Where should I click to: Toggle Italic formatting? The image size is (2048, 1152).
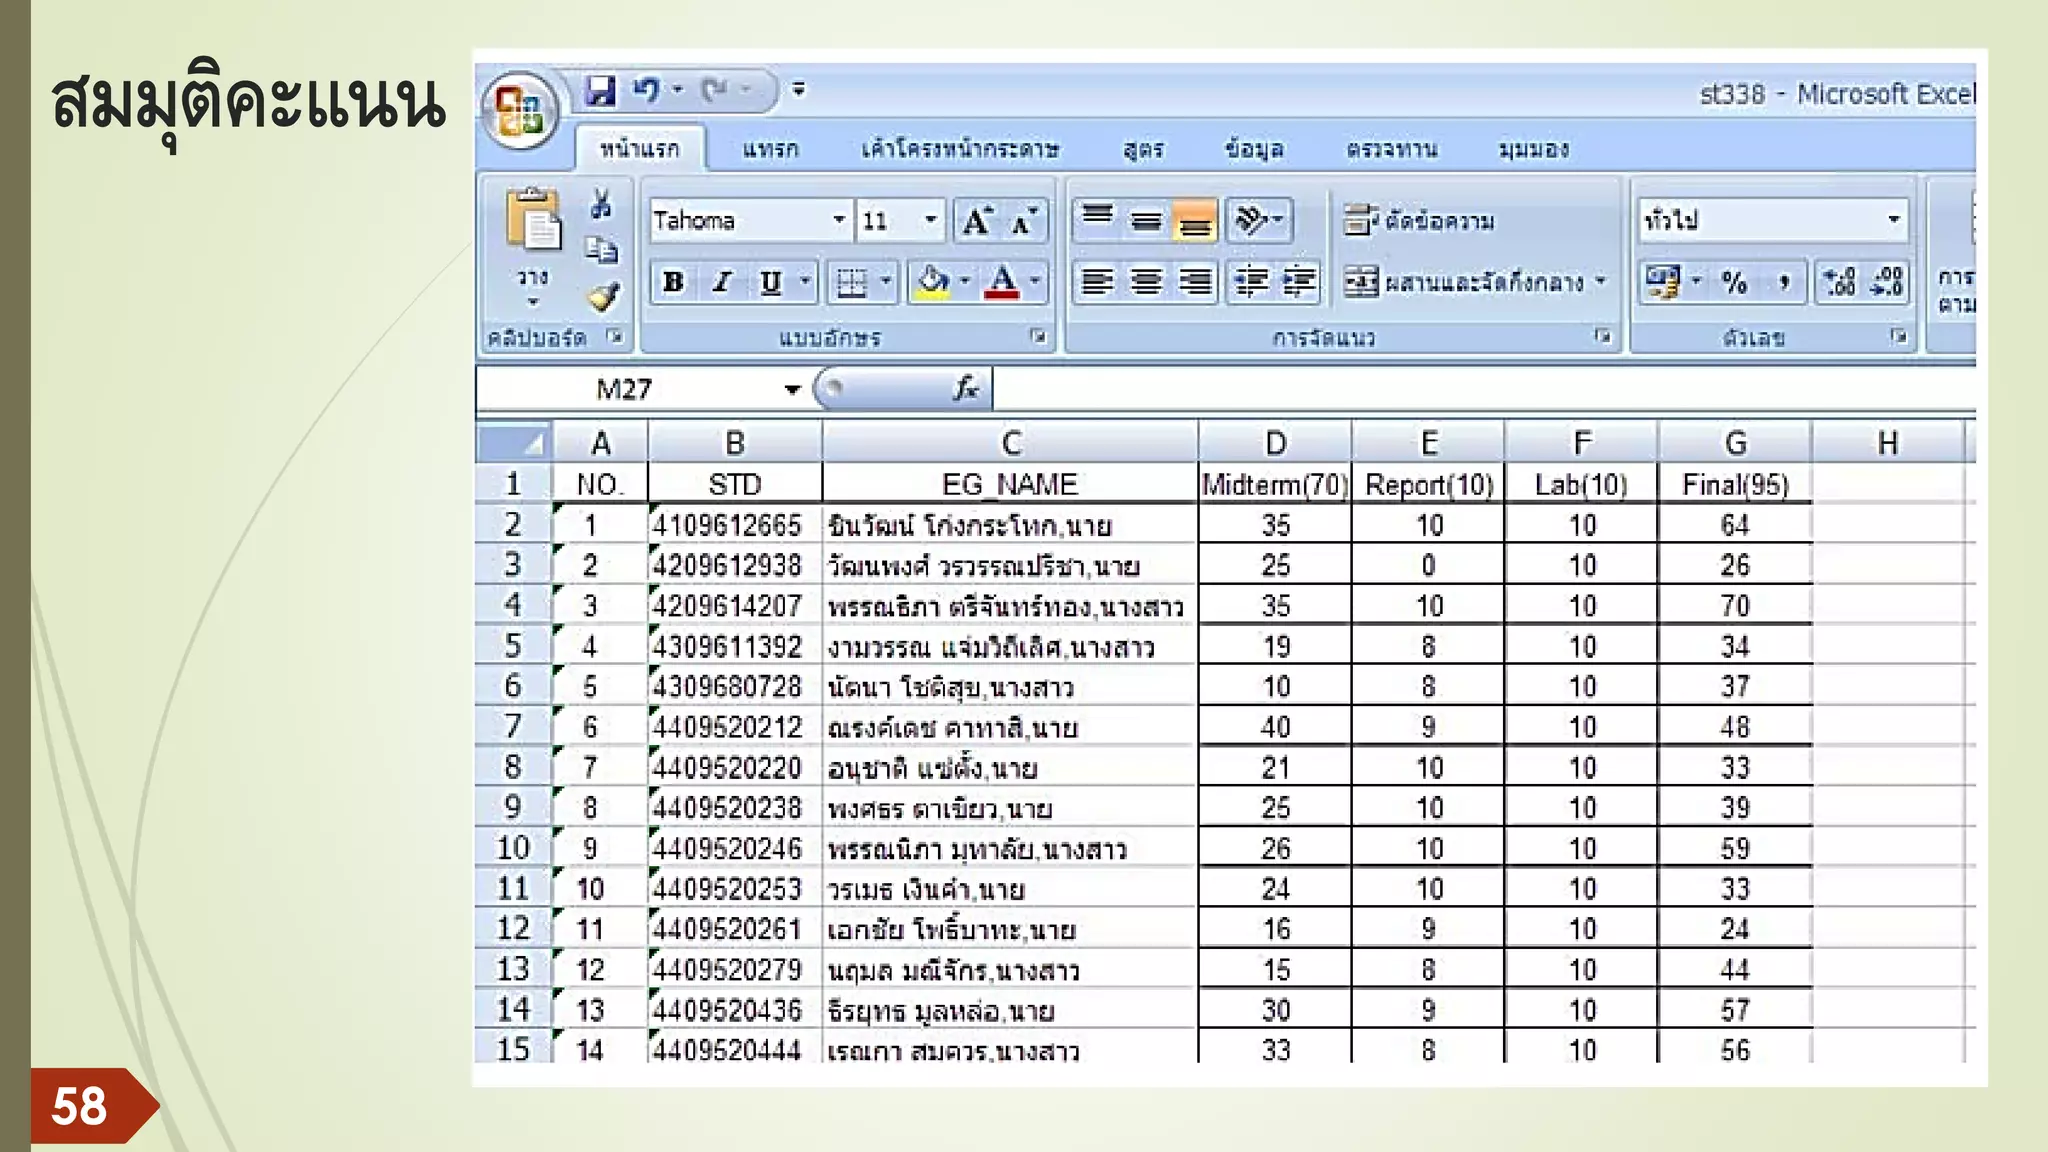click(x=722, y=283)
